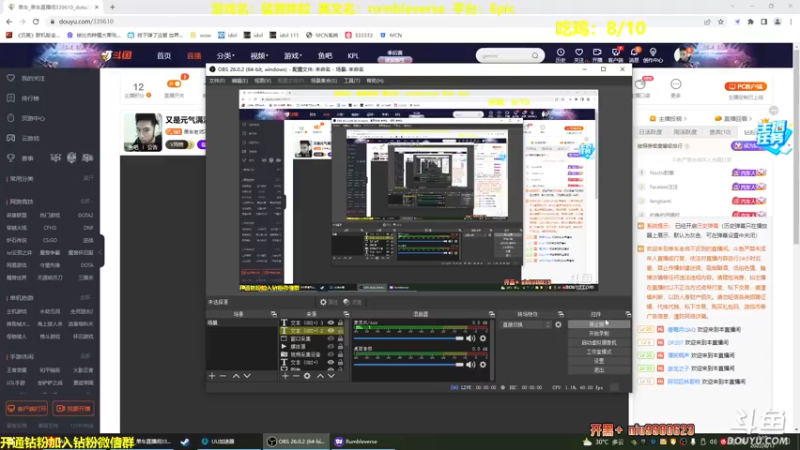Click Filters button above the OBS docks

tap(352, 302)
